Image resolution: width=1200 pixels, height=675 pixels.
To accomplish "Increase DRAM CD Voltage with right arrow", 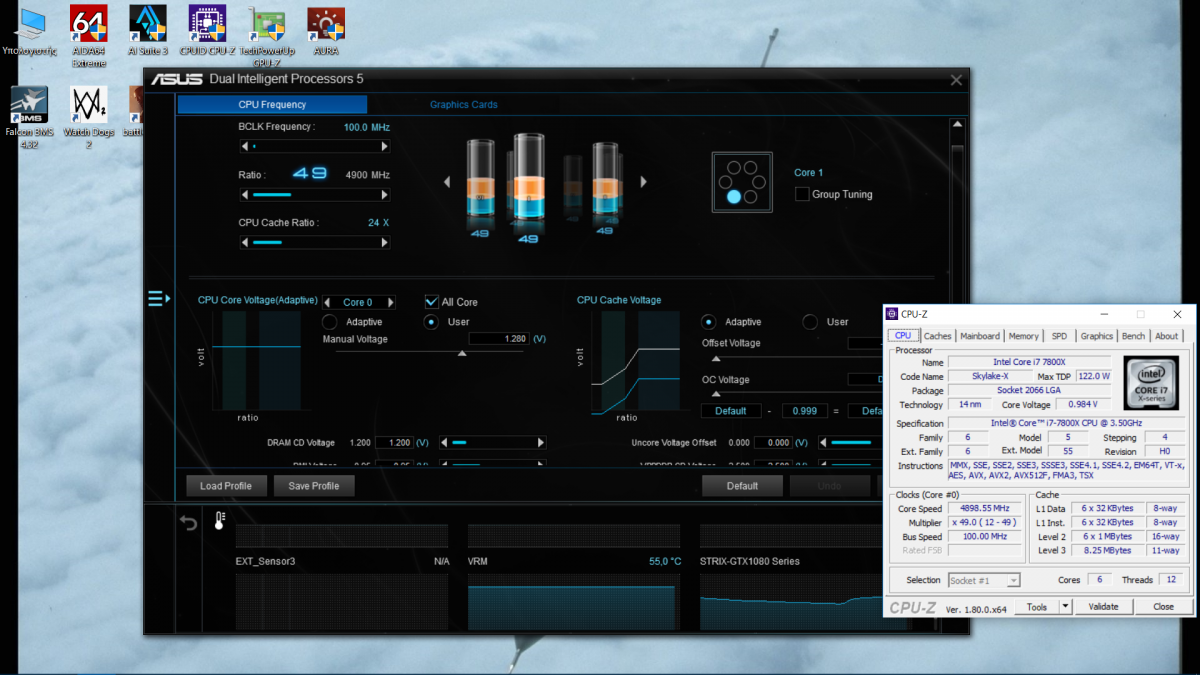I will click(542, 443).
